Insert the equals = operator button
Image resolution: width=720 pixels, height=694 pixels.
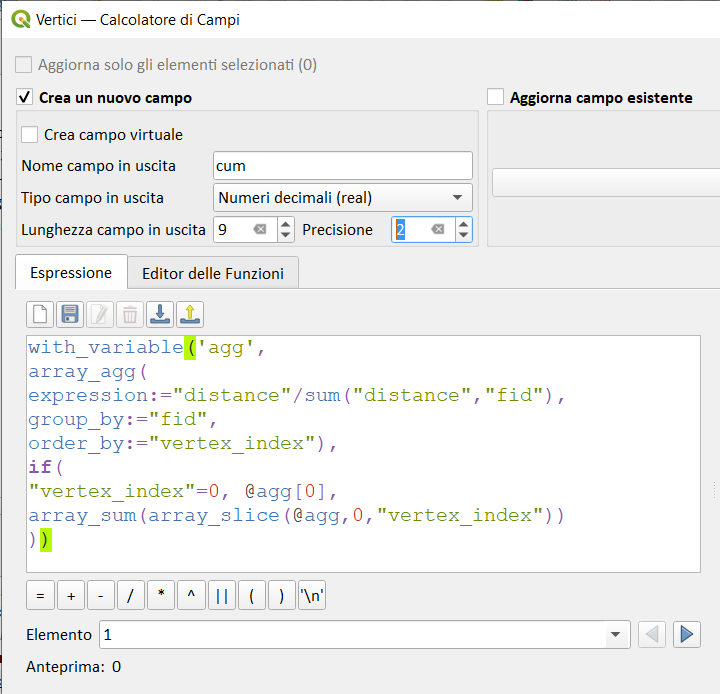[40, 596]
